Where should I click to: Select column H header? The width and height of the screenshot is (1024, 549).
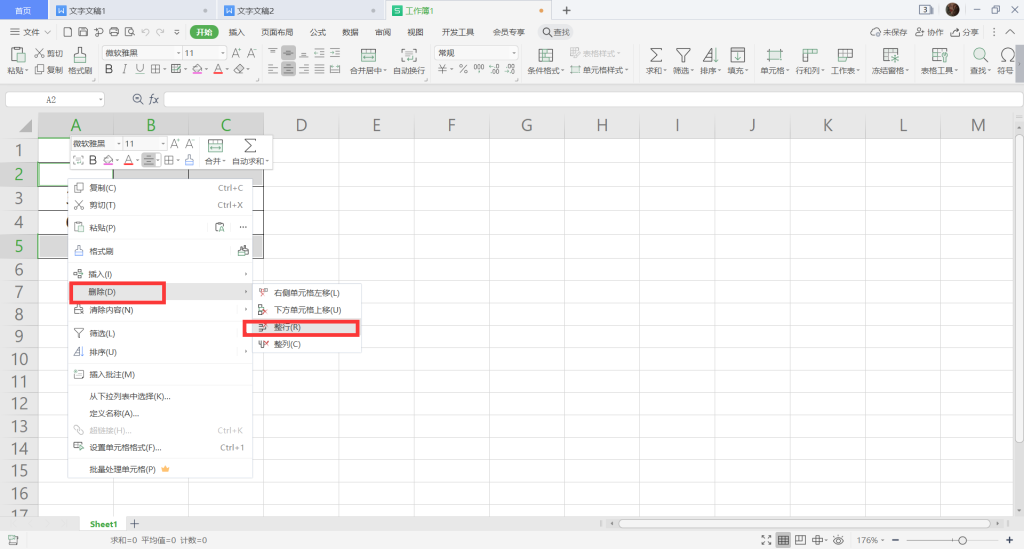click(x=602, y=125)
